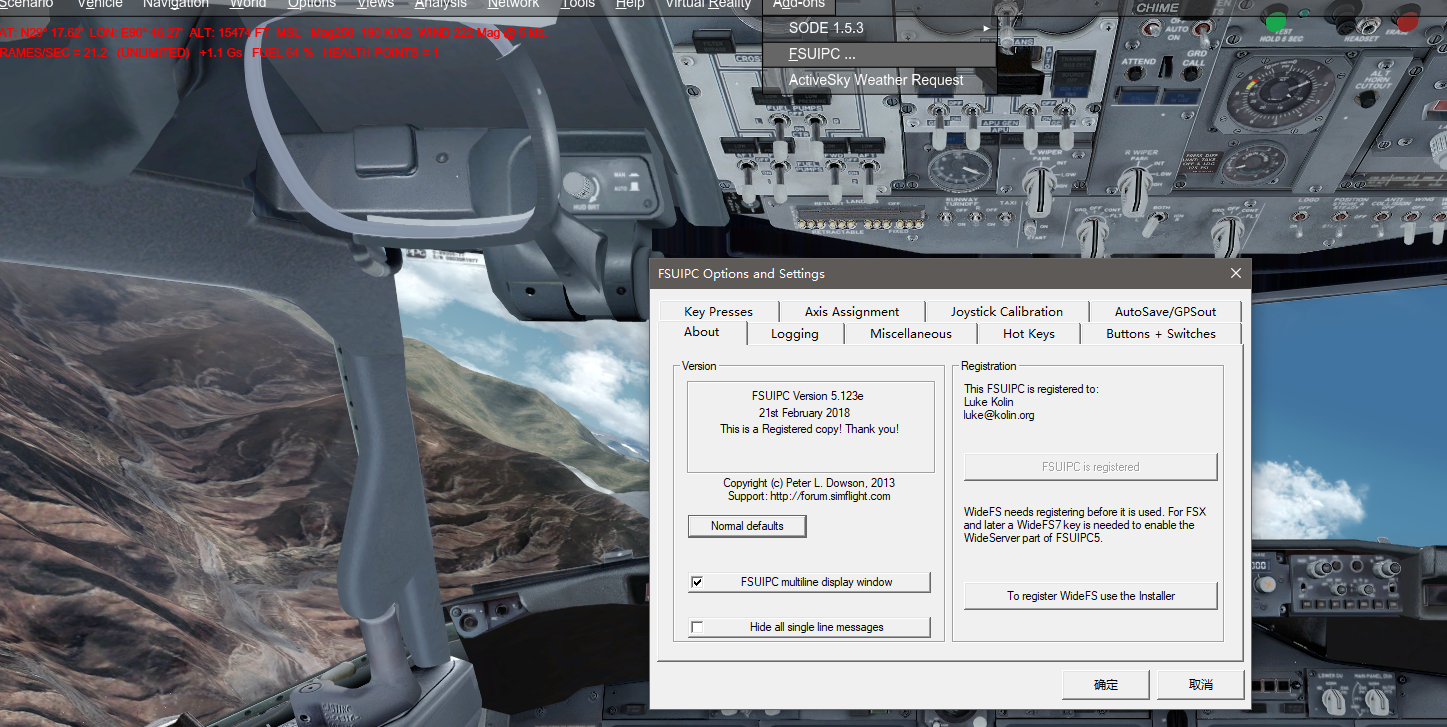The width and height of the screenshot is (1447, 727).
Task: Open the Axis Assignment tab
Action: coord(851,311)
